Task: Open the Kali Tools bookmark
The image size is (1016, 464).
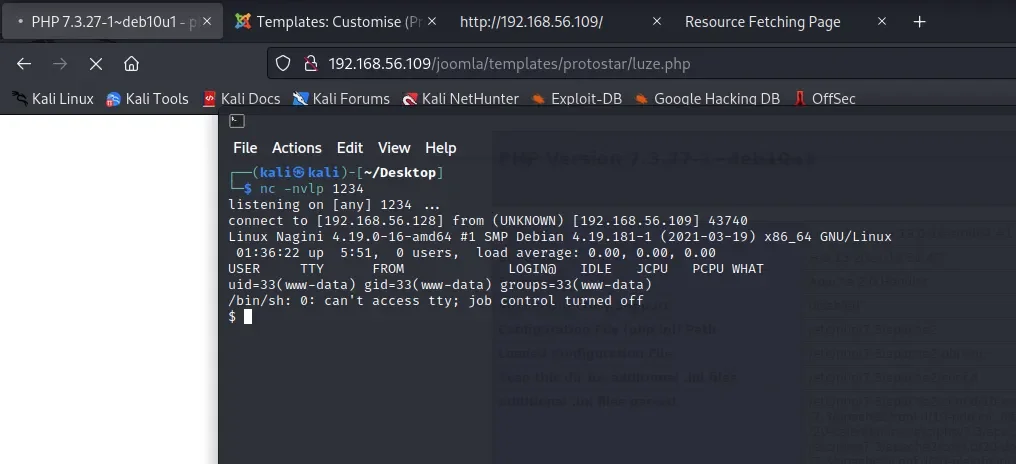Action: click(147, 98)
